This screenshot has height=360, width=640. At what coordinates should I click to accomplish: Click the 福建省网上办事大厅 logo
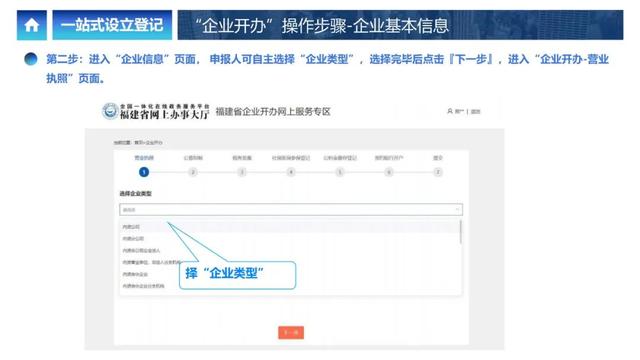[x=156, y=111]
